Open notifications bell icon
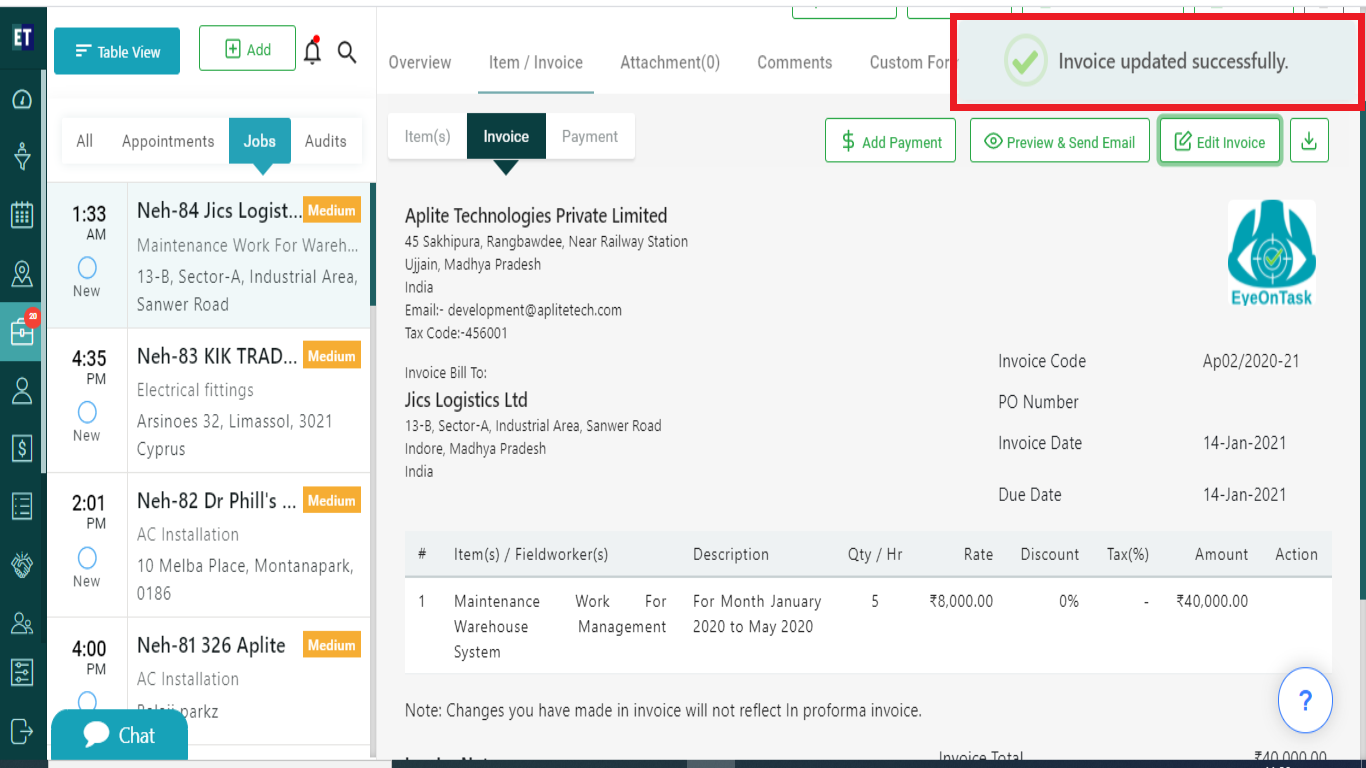This screenshot has height=768, width=1366. (x=313, y=51)
